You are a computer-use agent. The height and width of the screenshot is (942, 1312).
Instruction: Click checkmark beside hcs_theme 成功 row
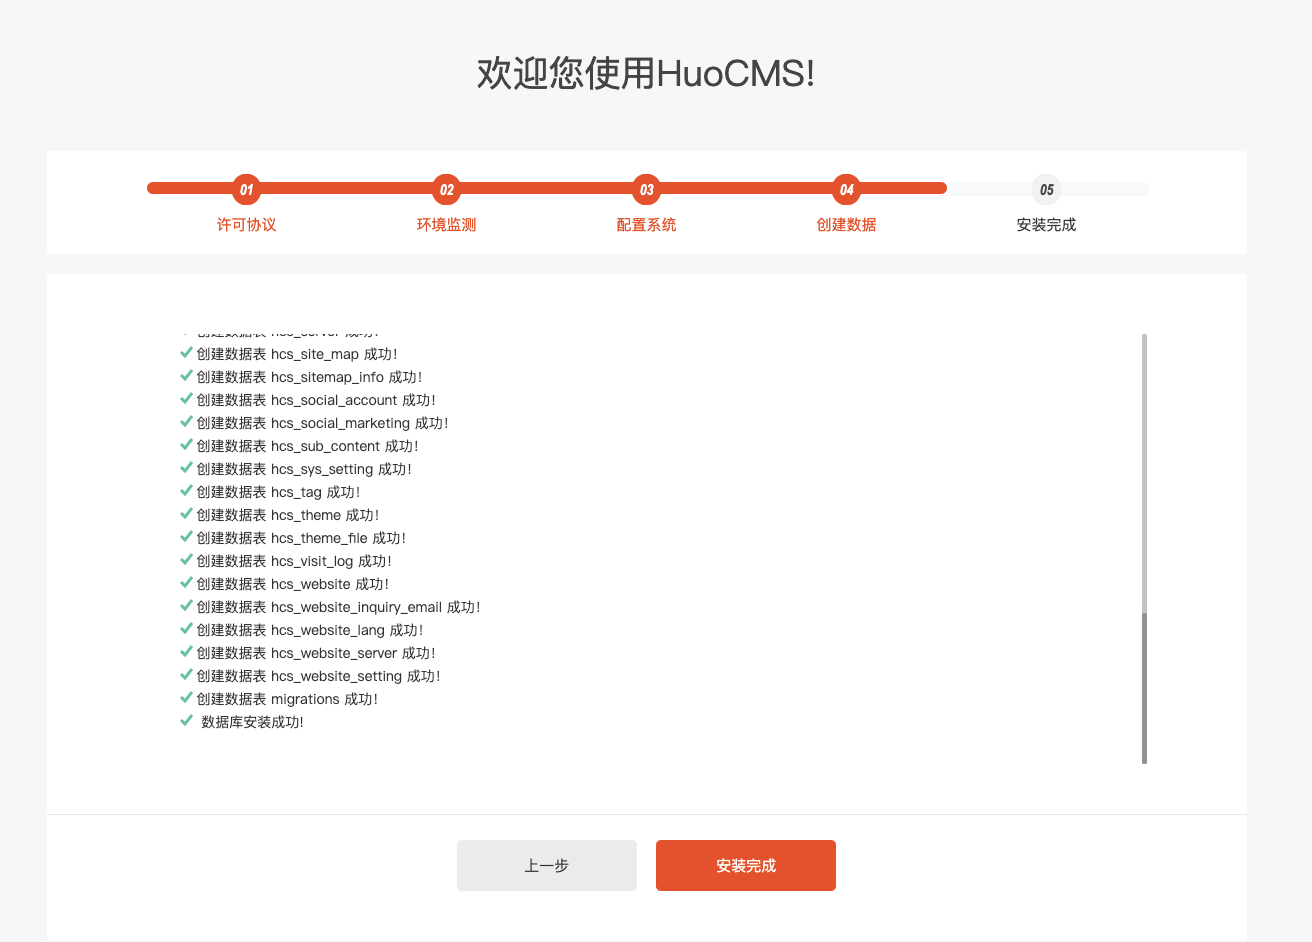(186, 514)
